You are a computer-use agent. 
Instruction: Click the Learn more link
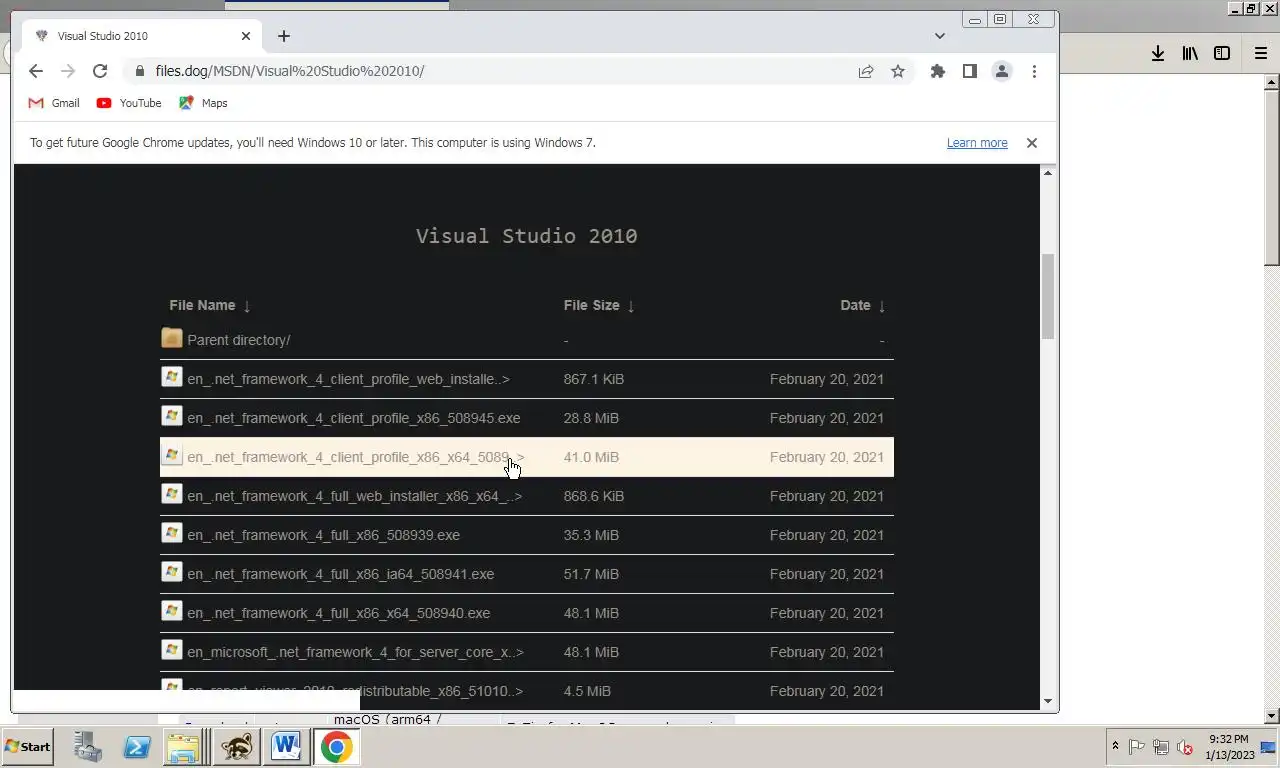pyautogui.click(x=977, y=143)
